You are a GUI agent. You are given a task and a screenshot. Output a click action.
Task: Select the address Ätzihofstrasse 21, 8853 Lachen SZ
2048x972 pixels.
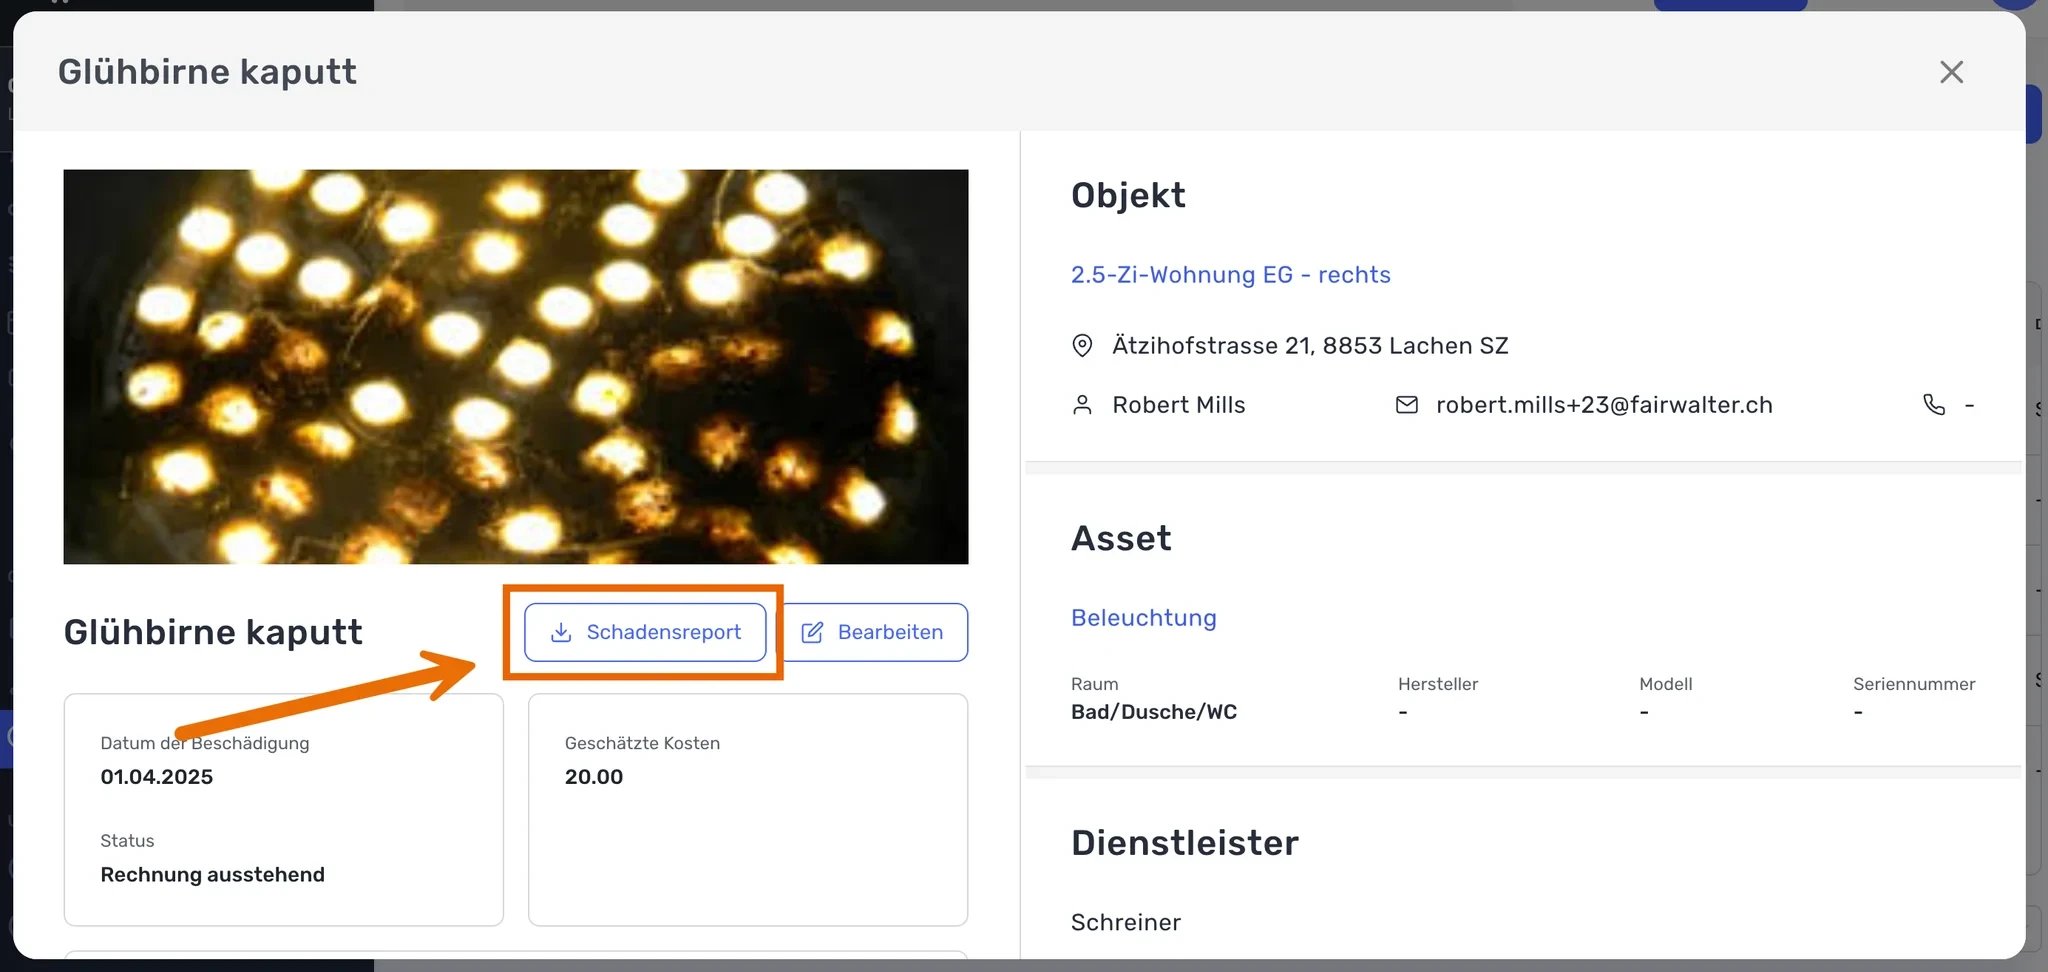1310,346
